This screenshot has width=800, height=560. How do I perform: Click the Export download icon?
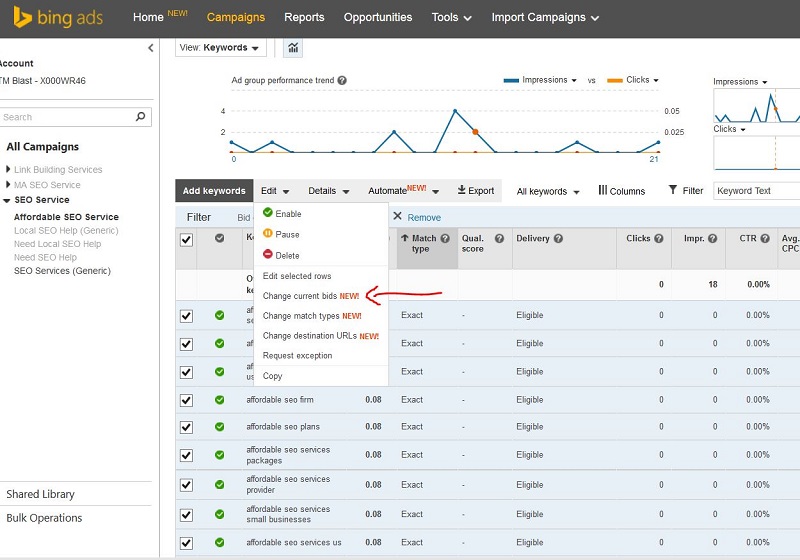click(461, 190)
